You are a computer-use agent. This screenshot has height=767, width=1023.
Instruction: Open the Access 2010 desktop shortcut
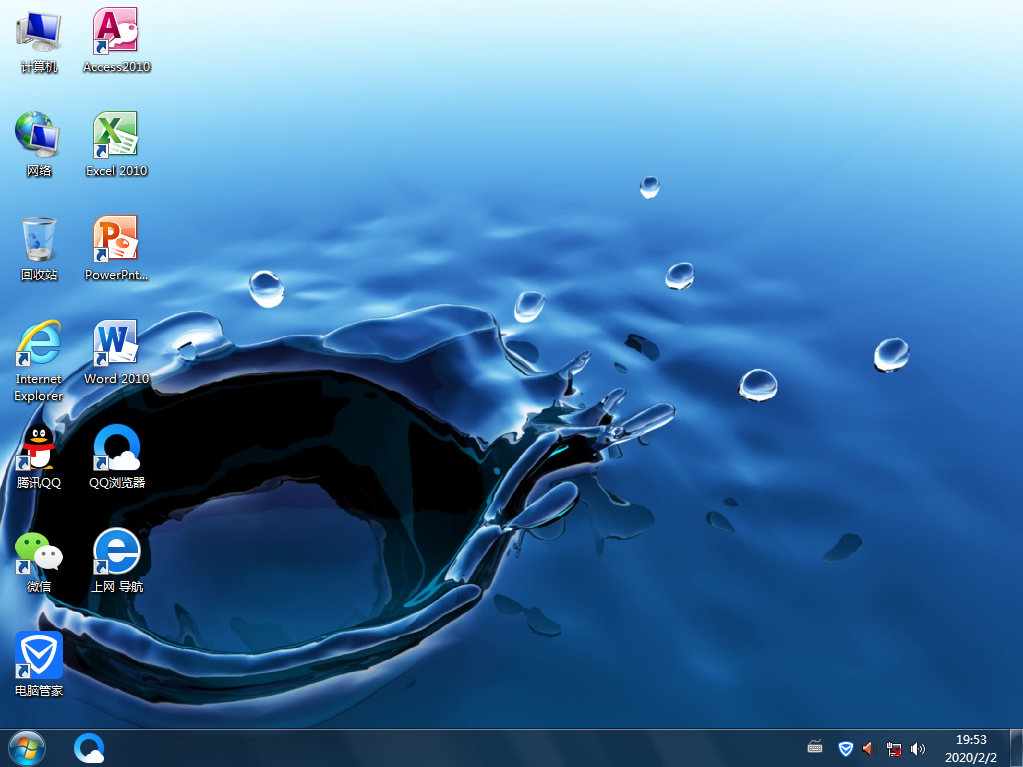116,32
